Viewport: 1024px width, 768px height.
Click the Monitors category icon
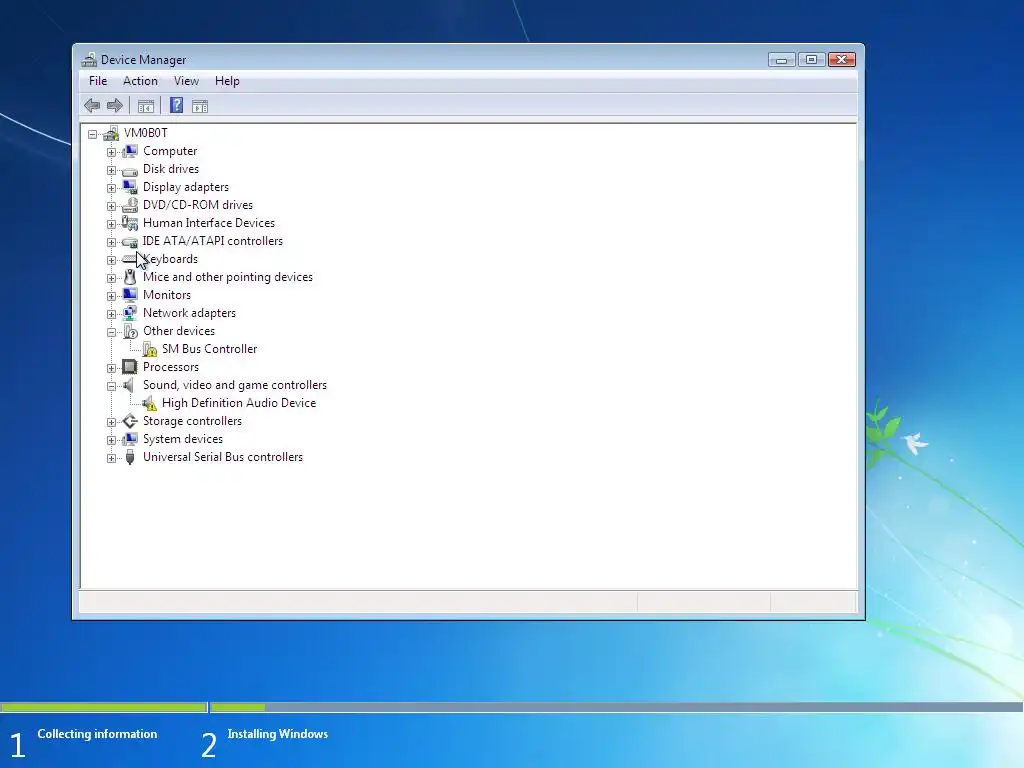click(x=130, y=295)
